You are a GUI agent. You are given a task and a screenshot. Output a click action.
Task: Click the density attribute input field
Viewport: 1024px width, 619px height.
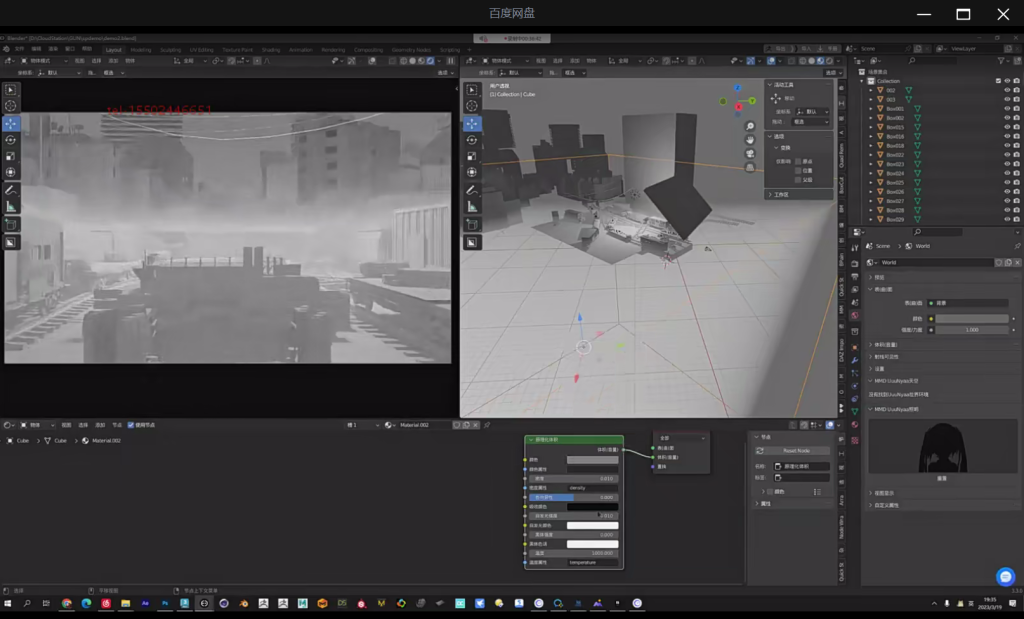[x=592, y=488]
